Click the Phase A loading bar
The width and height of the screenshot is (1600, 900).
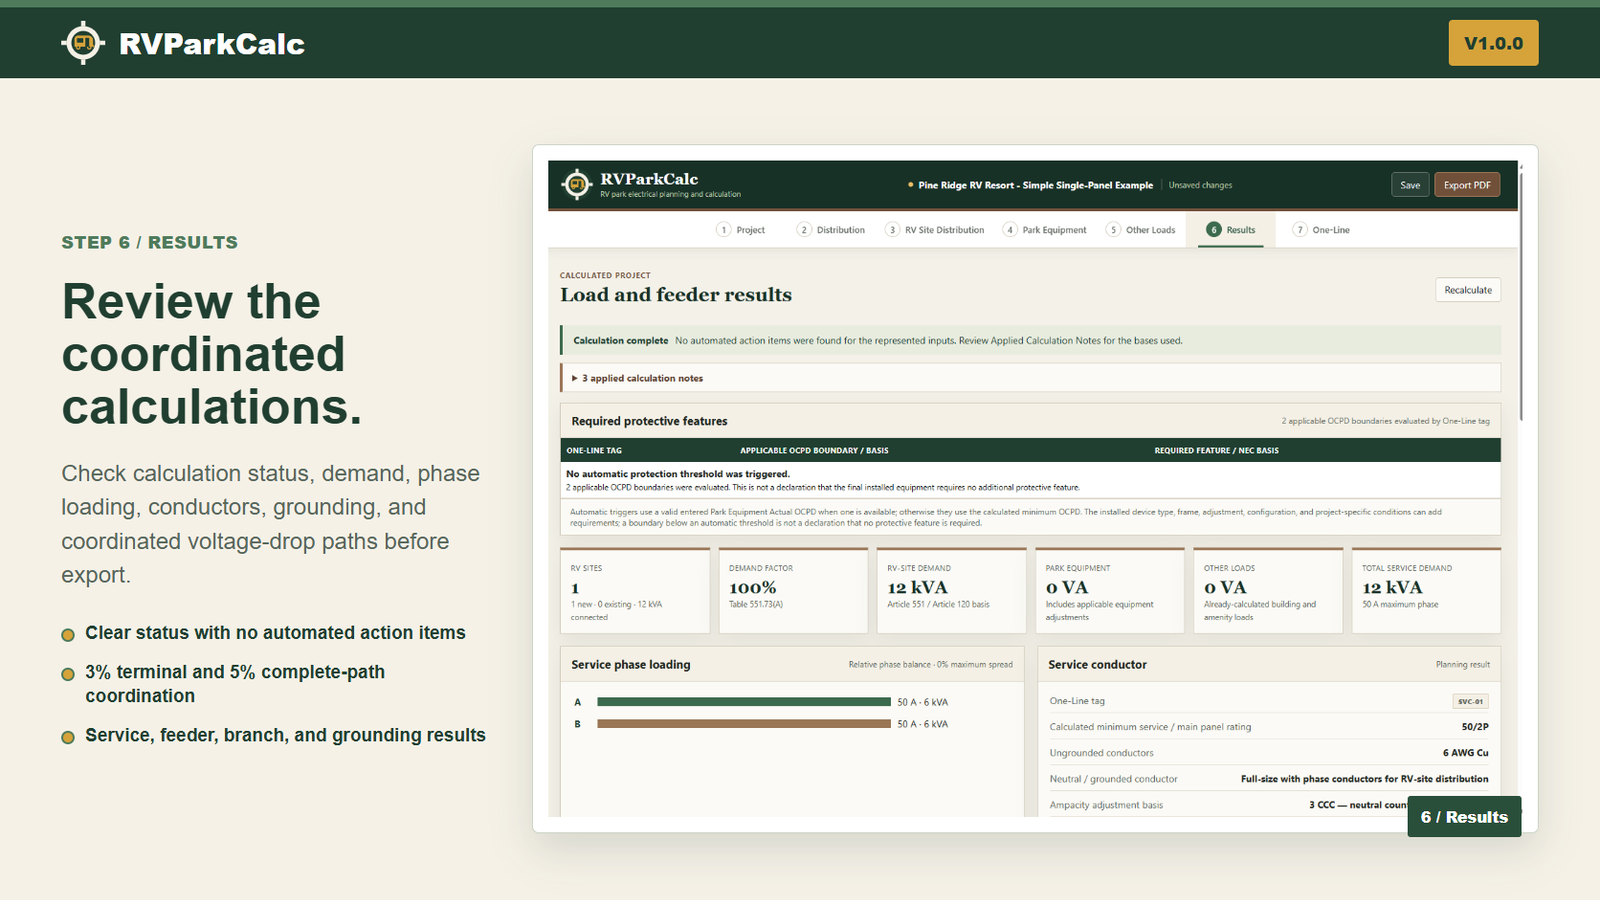743,702
